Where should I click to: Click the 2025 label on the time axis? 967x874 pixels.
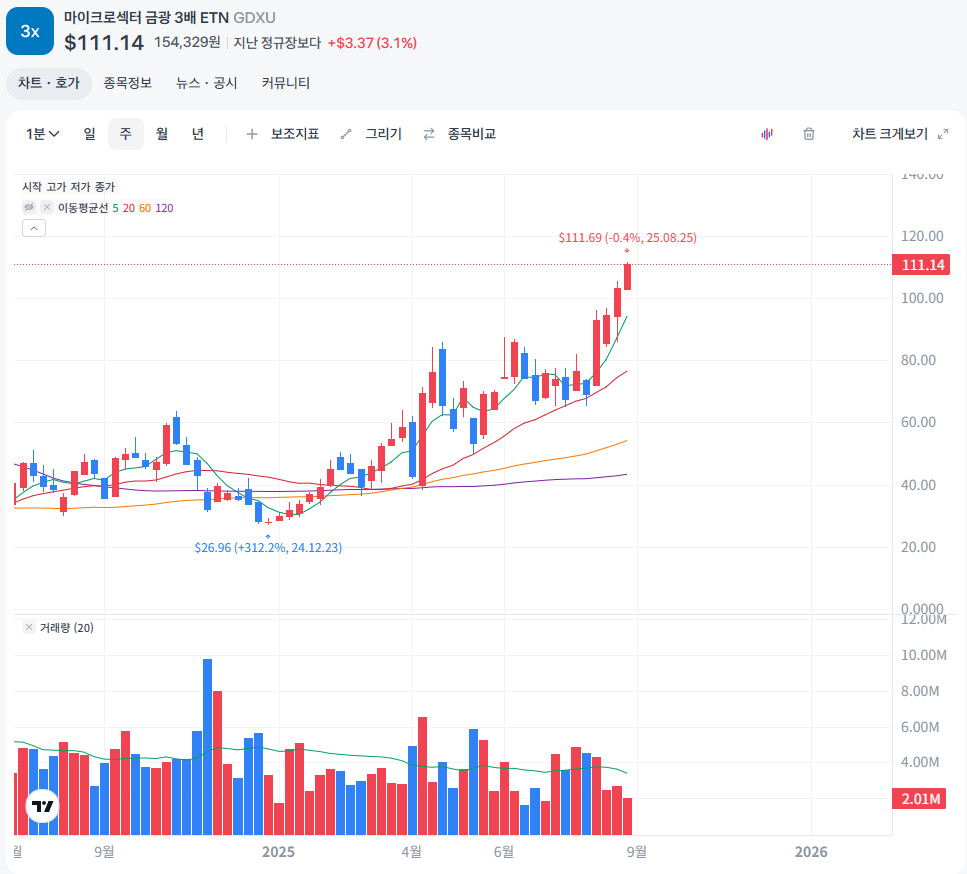pos(278,852)
